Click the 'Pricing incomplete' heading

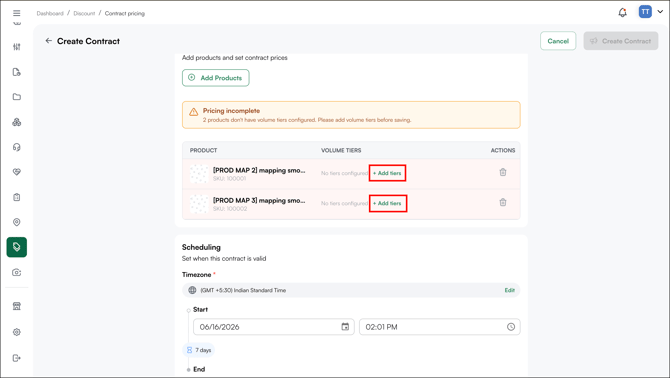click(231, 111)
